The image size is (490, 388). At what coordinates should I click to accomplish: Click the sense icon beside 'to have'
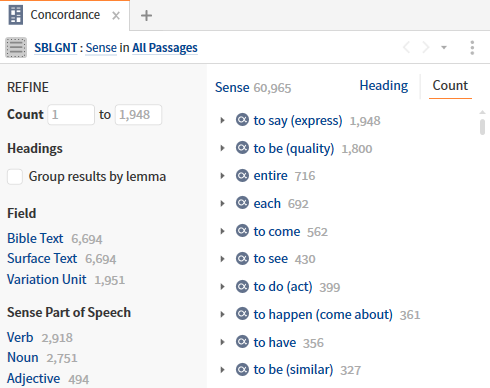(242, 342)
